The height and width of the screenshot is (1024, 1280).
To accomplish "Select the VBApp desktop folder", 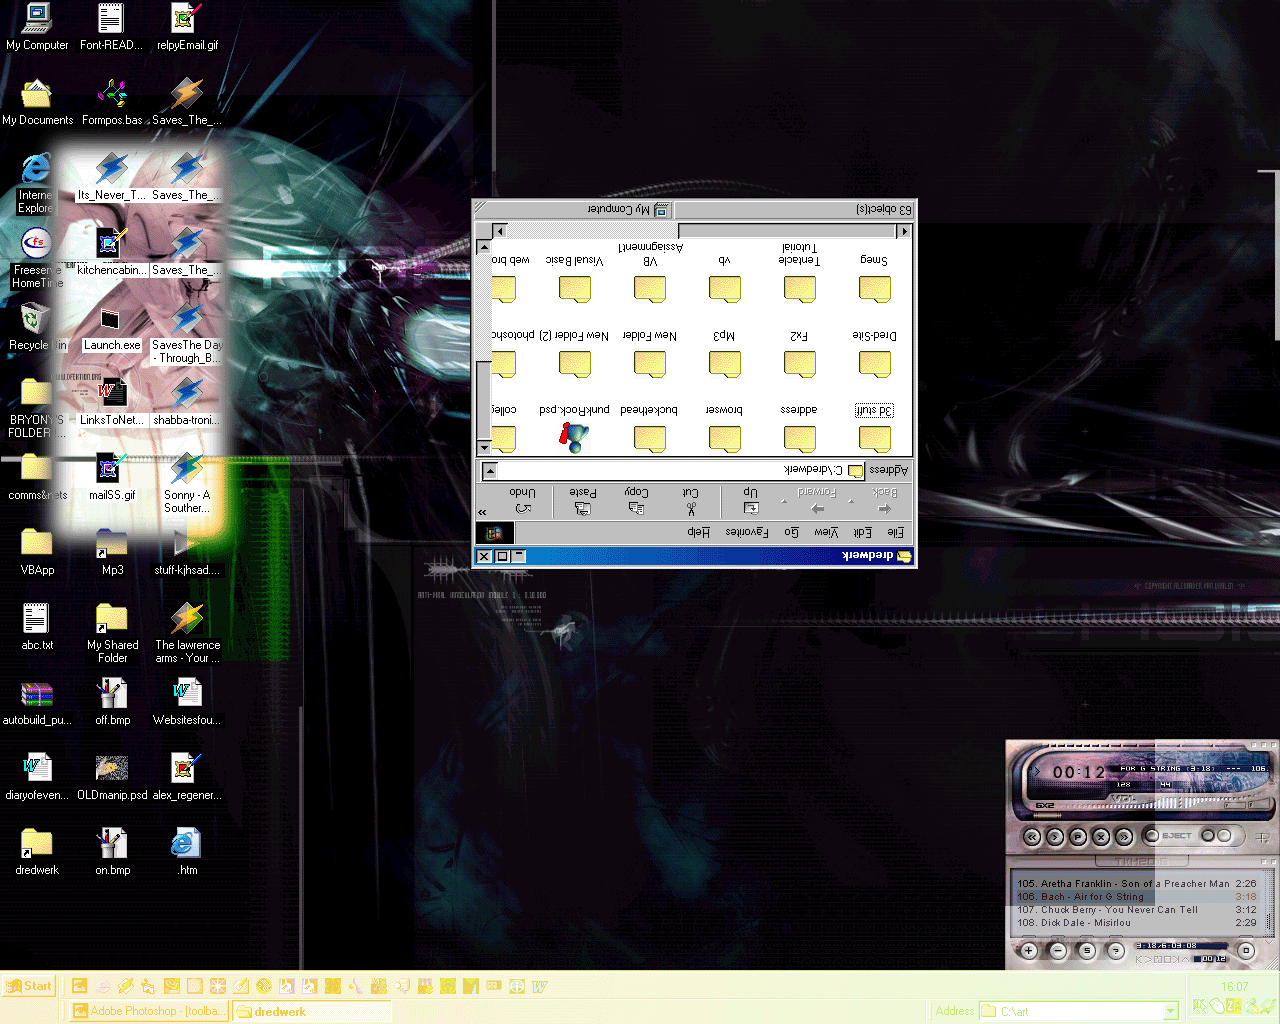I will 37,552.
